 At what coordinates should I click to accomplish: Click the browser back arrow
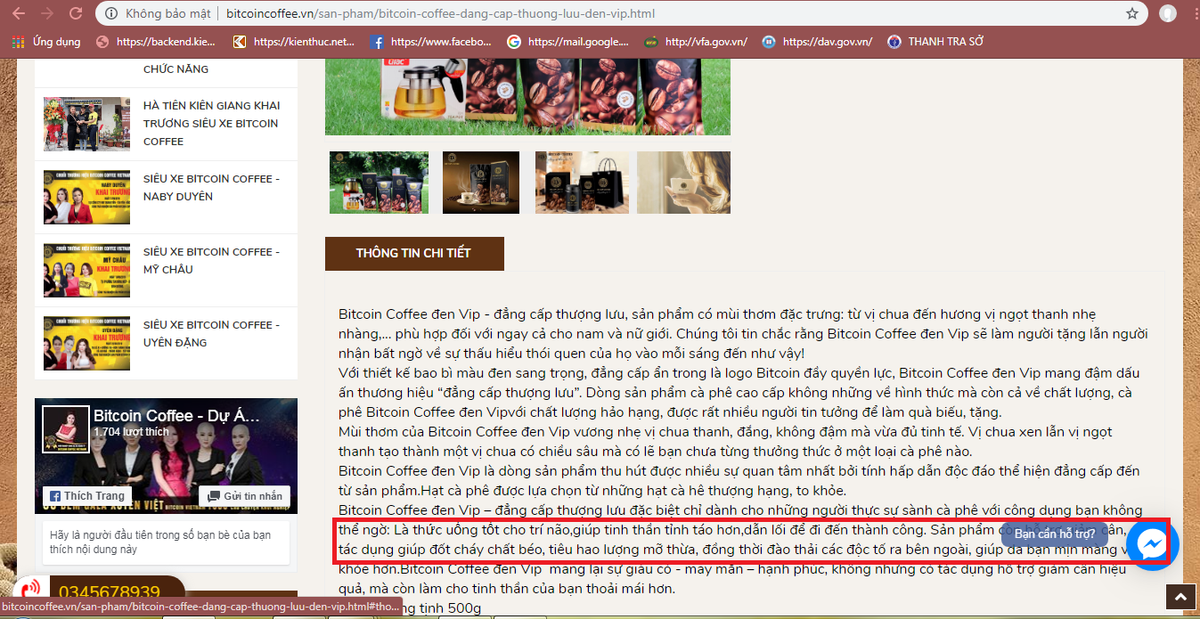(17, 14)
